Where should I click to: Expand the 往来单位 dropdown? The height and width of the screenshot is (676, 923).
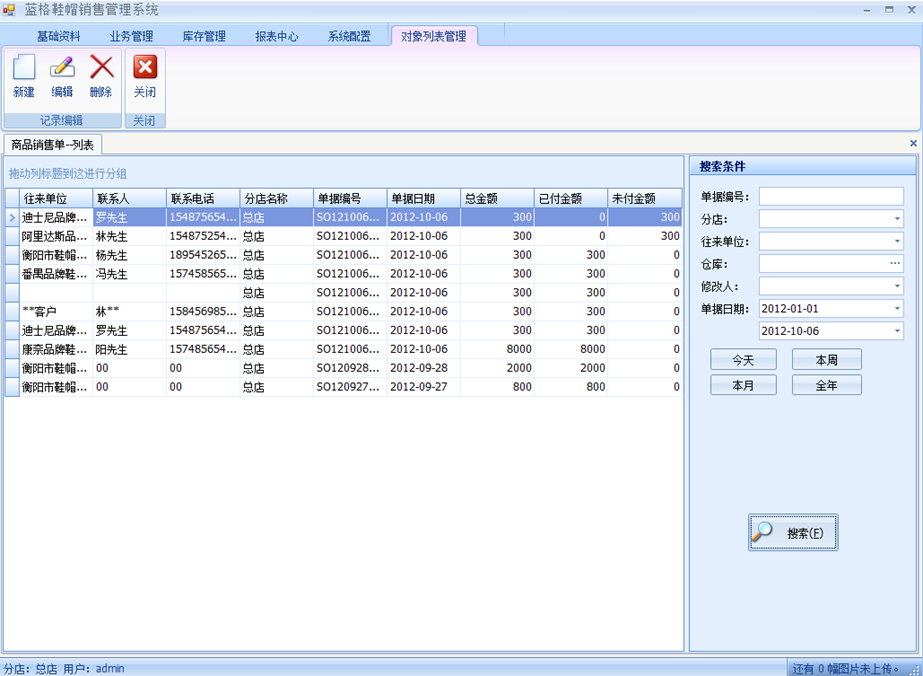[896, 242]
